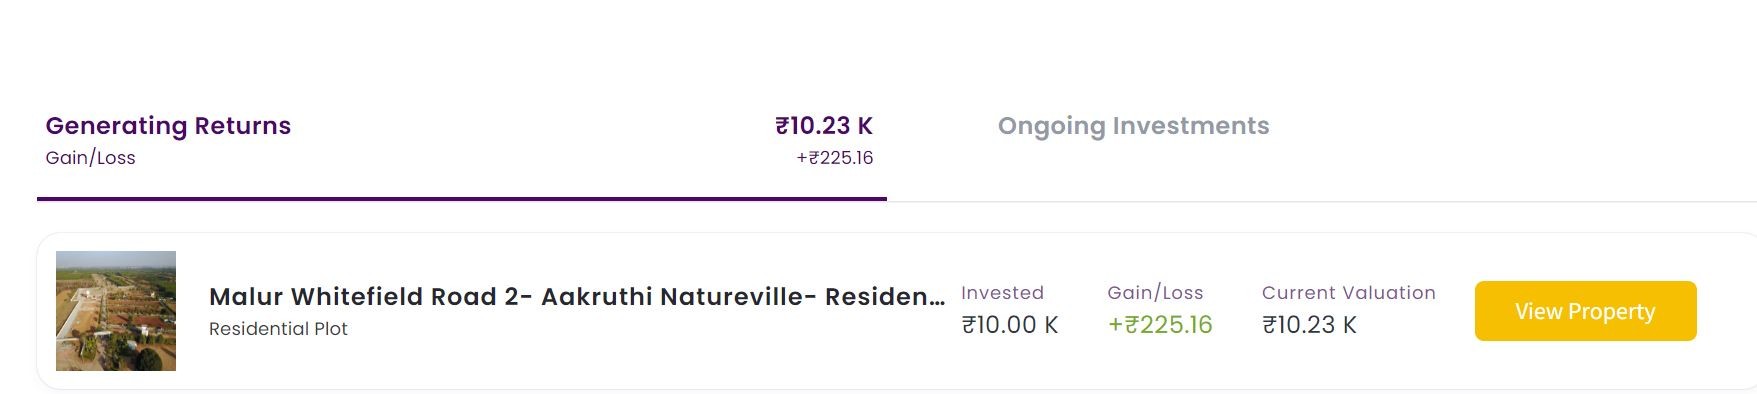This screenshot has height=394, width=1757.
Task: Click the +₹225.16 figure under tab total
Action: (834, 158)
